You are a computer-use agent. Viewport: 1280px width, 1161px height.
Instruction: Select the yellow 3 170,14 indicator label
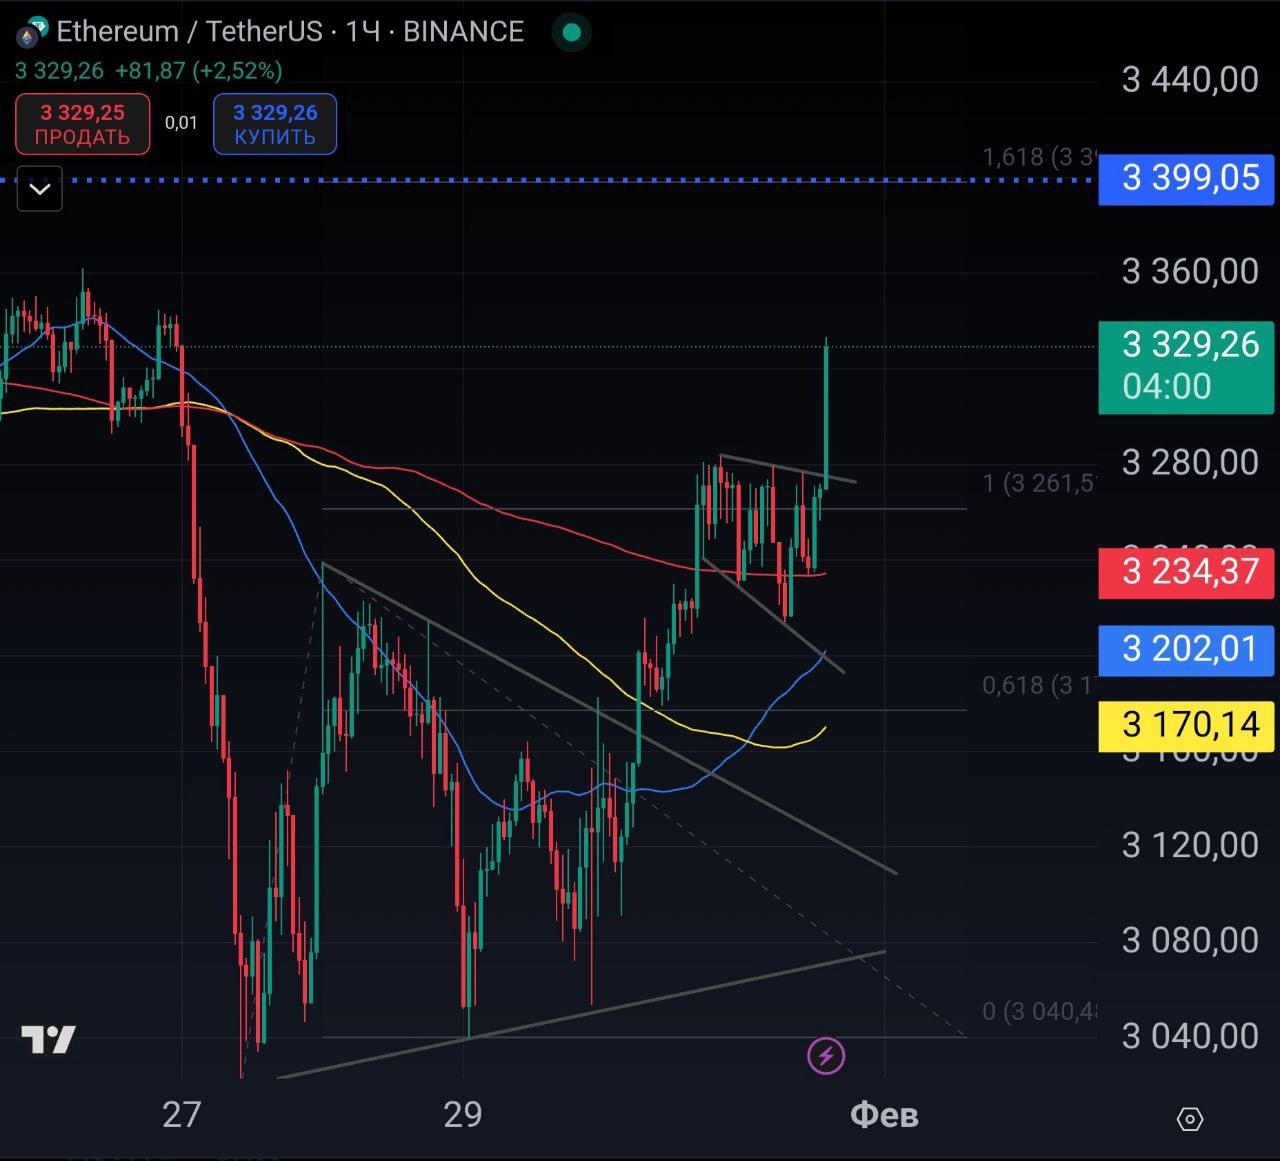1187,725
